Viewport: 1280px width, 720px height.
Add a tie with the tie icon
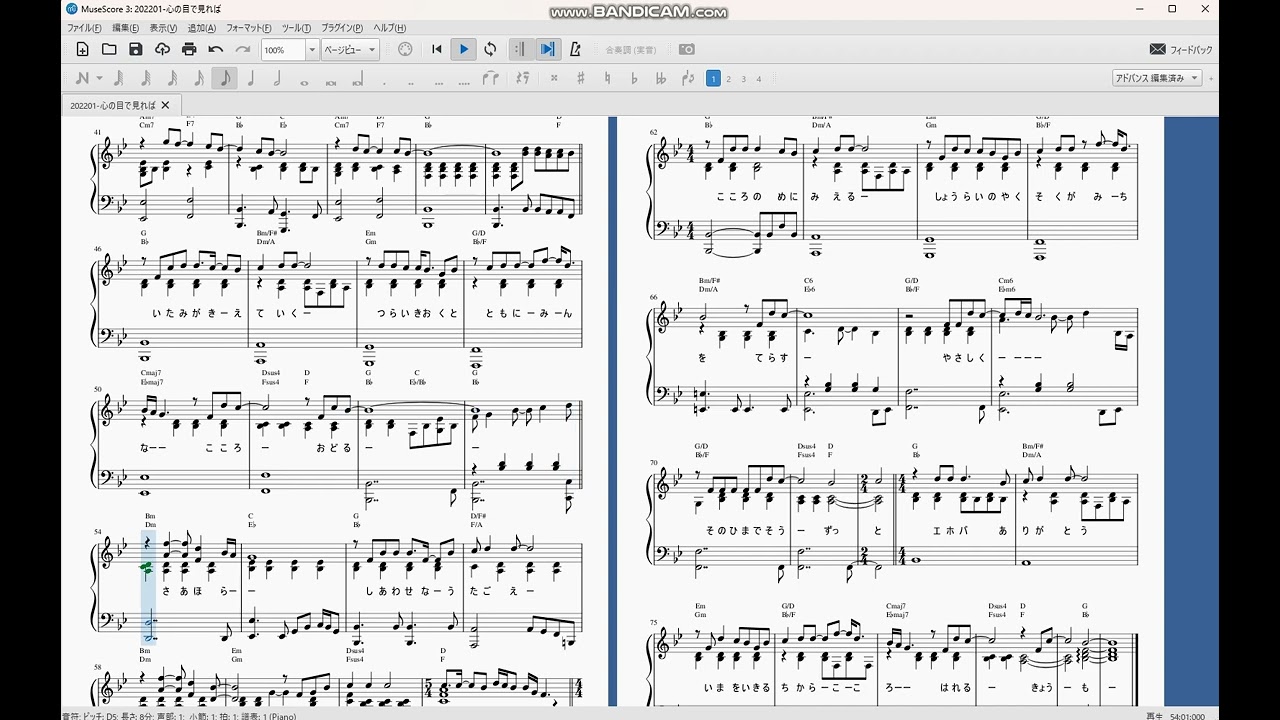coord(490,78)
